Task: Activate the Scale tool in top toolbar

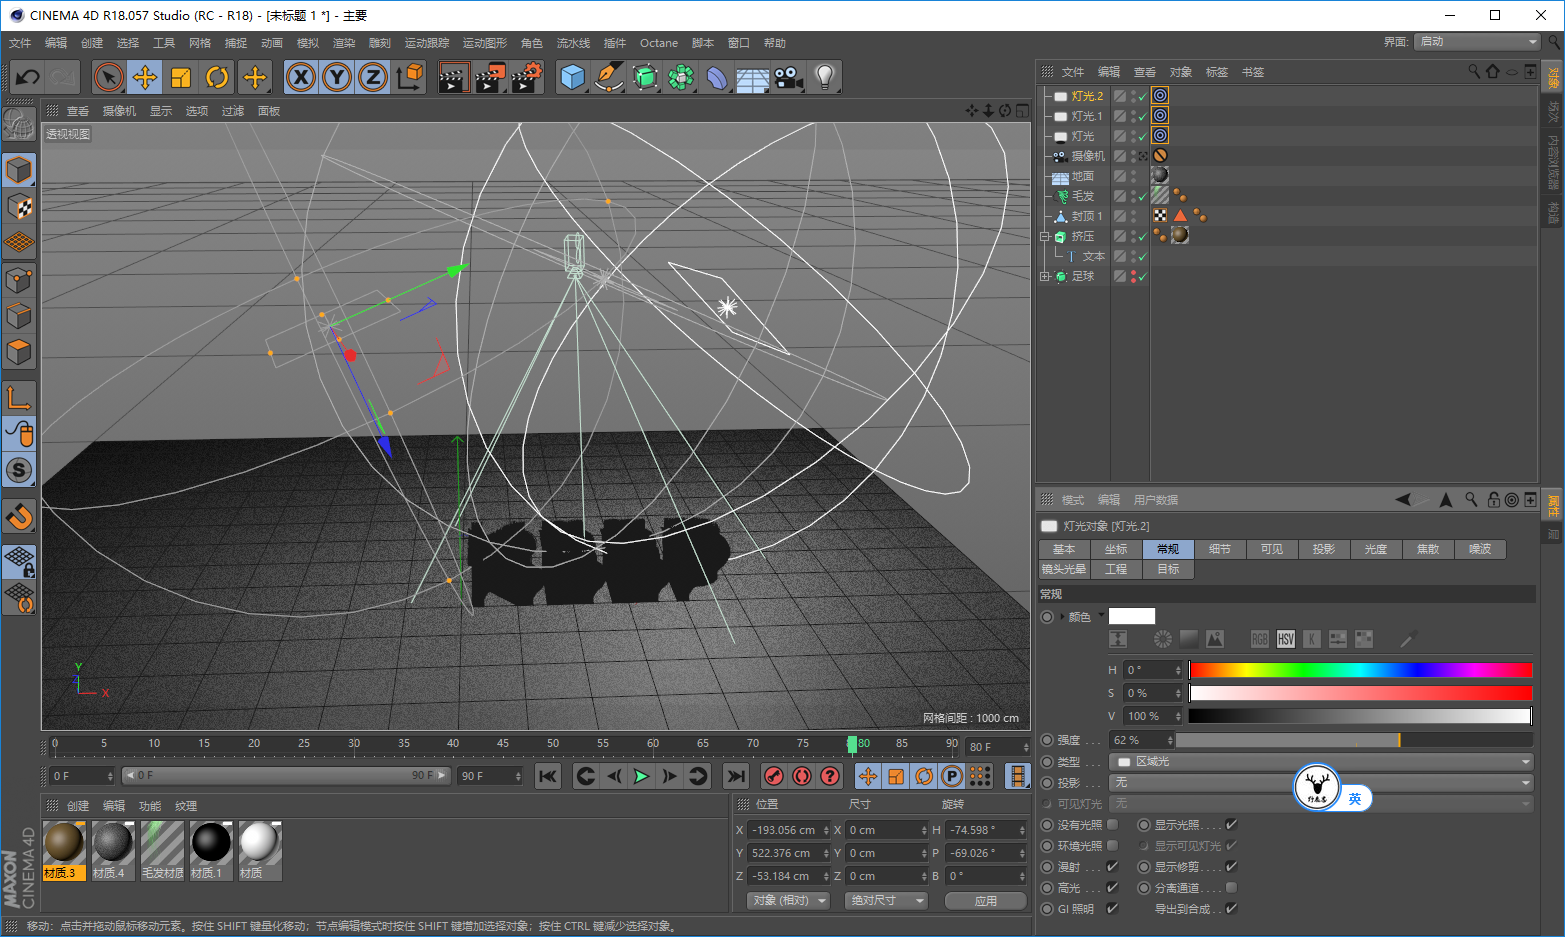Action: pyautogui.click(x=181, y=77)
